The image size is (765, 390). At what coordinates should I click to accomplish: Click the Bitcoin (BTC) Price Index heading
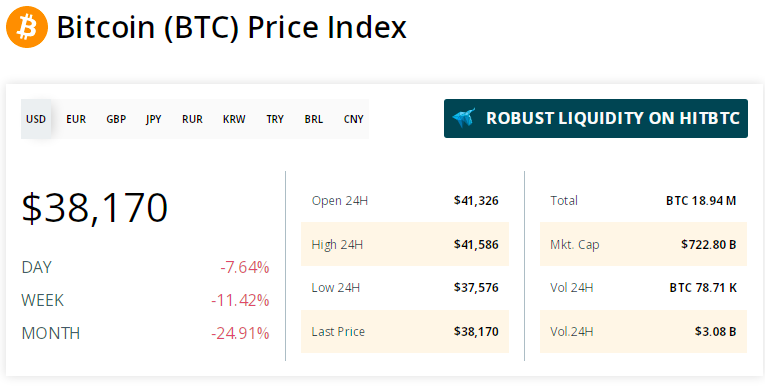click(x=232, y=27)
